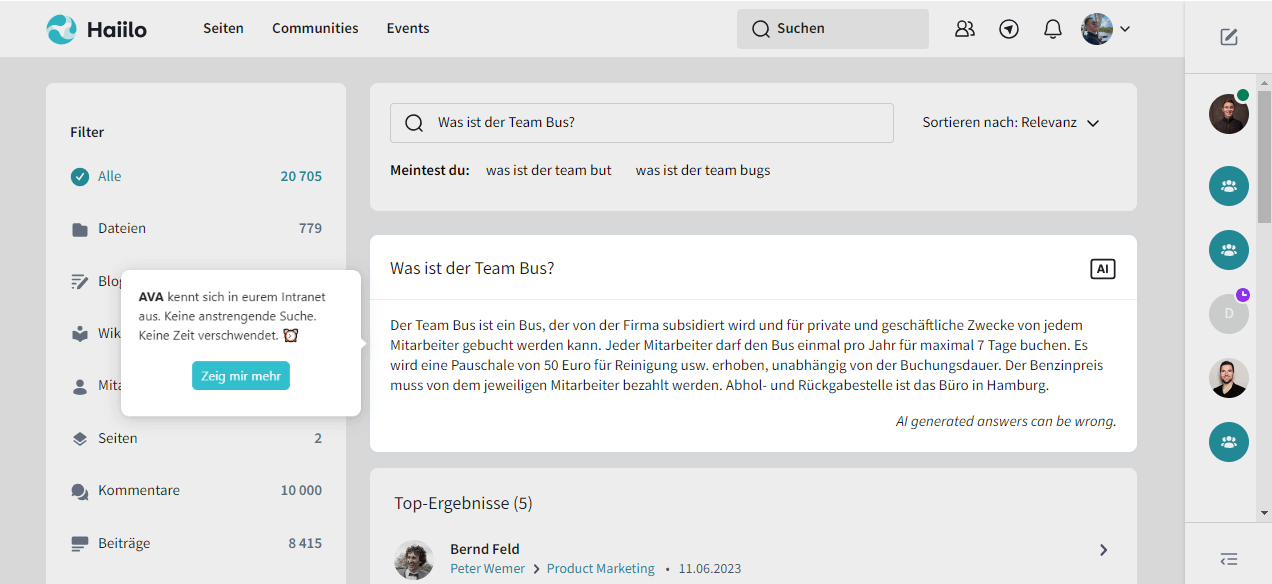Click the date 11.06.2023
The image size is (1272, 584).
click(x=710, y=569)
